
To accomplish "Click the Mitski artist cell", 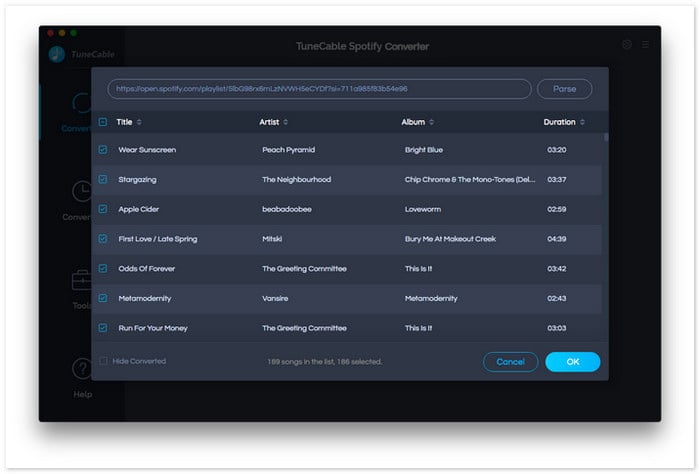I will tap(272, 239).
